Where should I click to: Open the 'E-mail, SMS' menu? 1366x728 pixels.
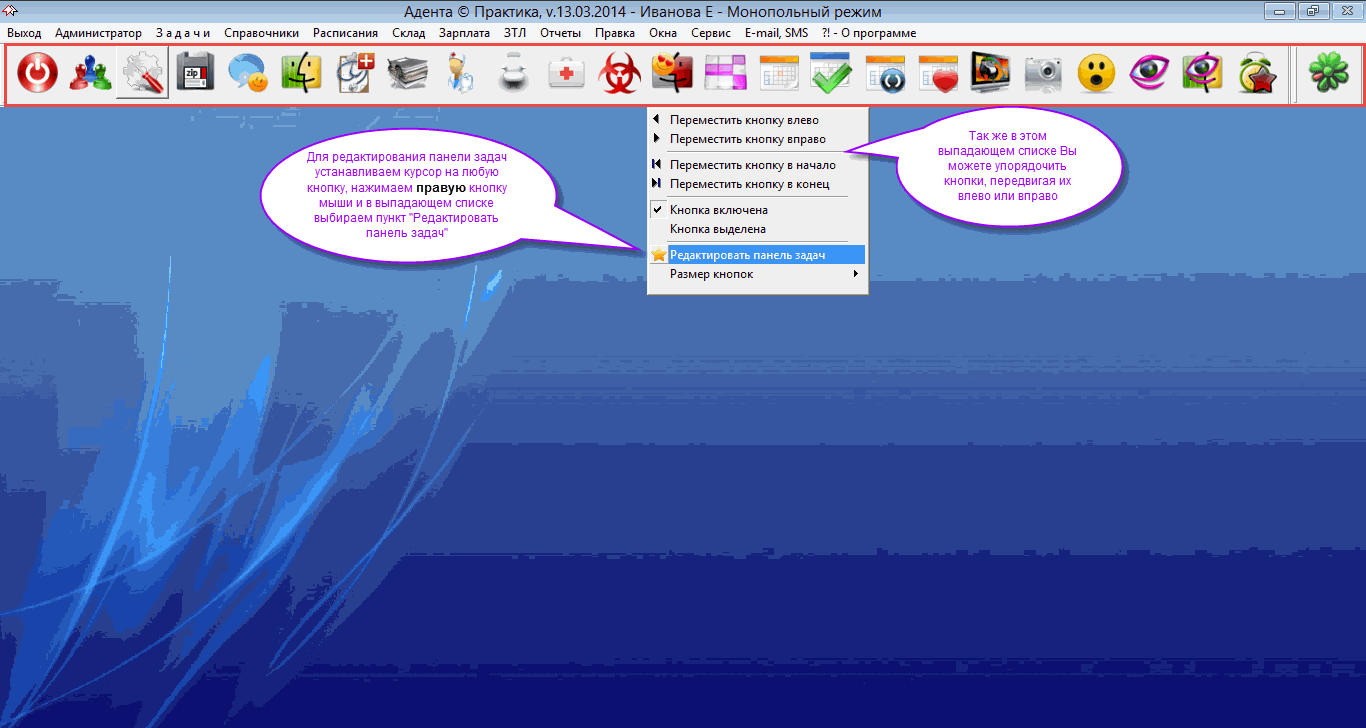(x=776, y=33)
